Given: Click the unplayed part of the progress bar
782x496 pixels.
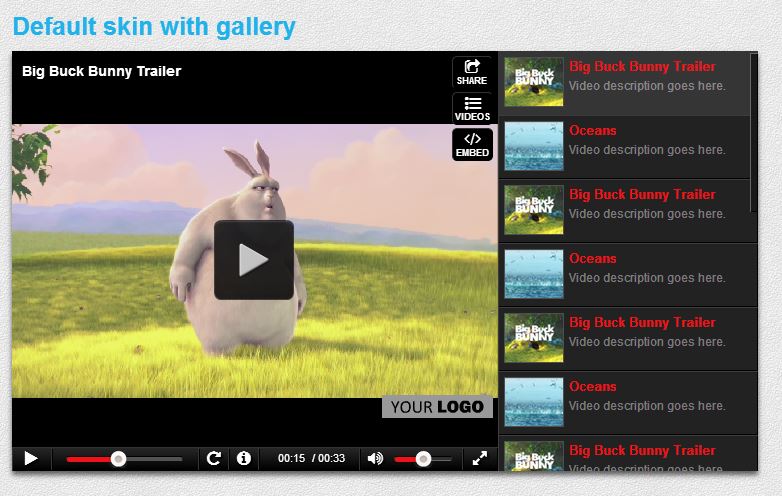Looking at the screenshot, I should [154, 459].
